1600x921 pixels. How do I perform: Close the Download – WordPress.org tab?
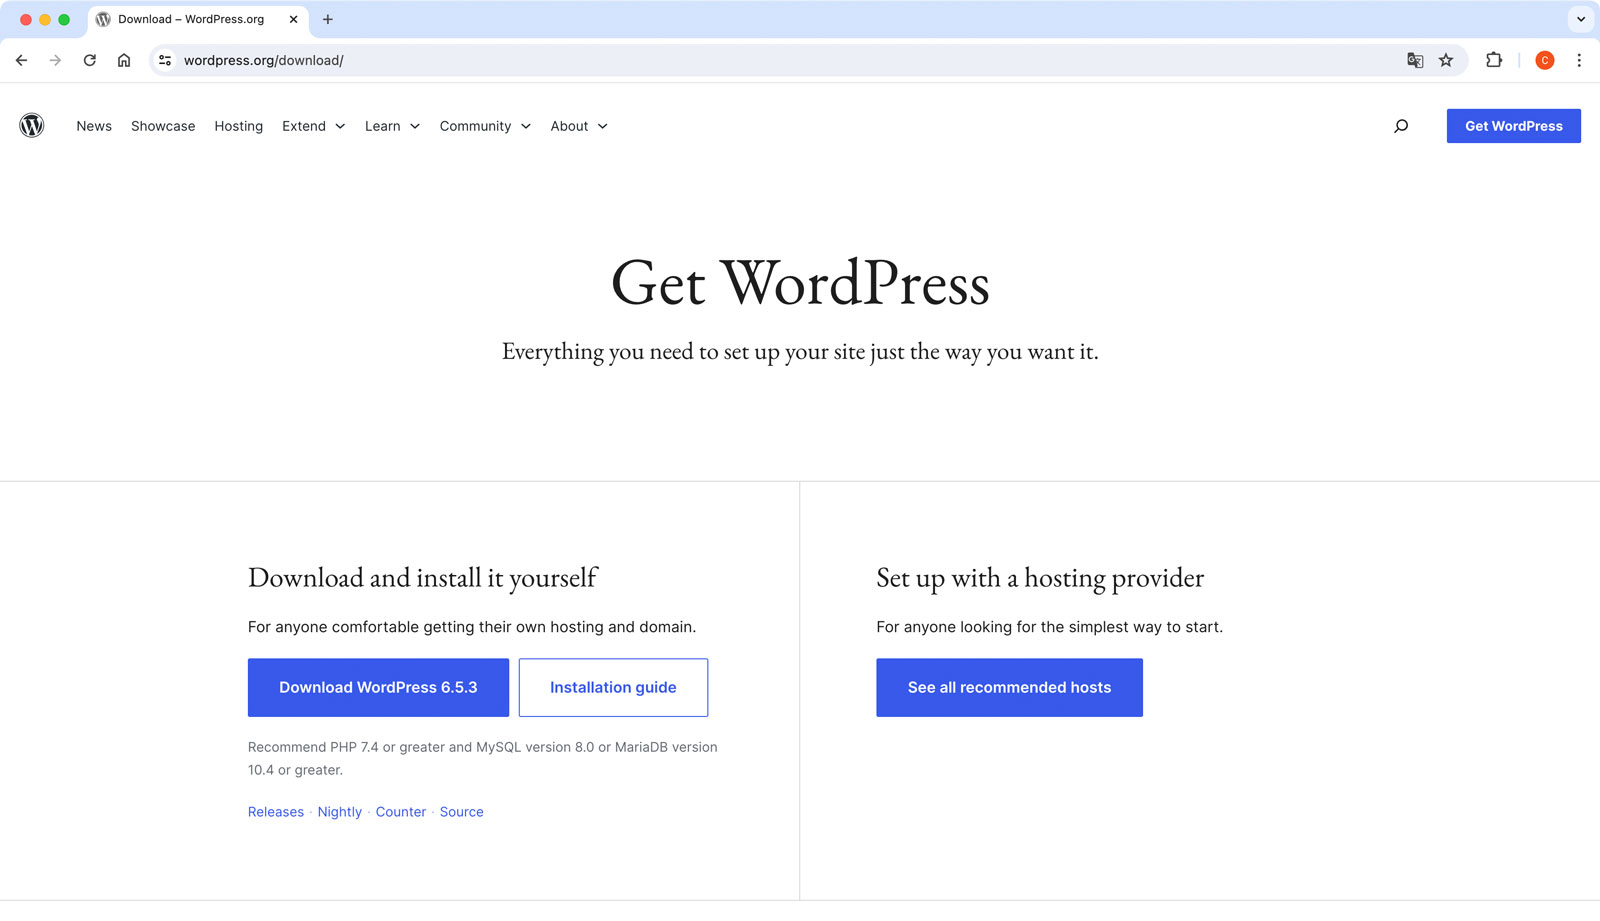click(293, 19)
